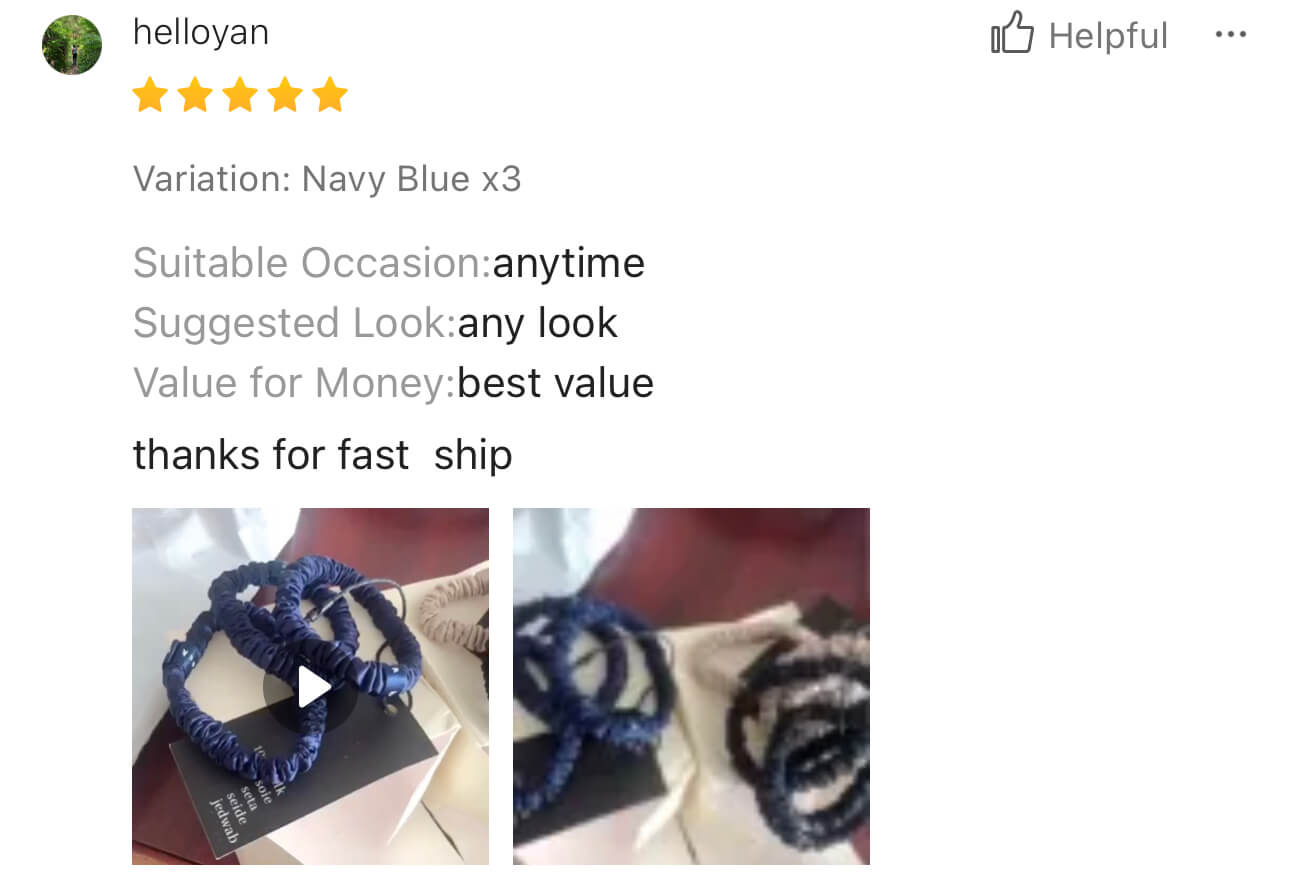Screen dimensions: 1290x888
Task: Open the username helloyan
Action: [201, 33]
